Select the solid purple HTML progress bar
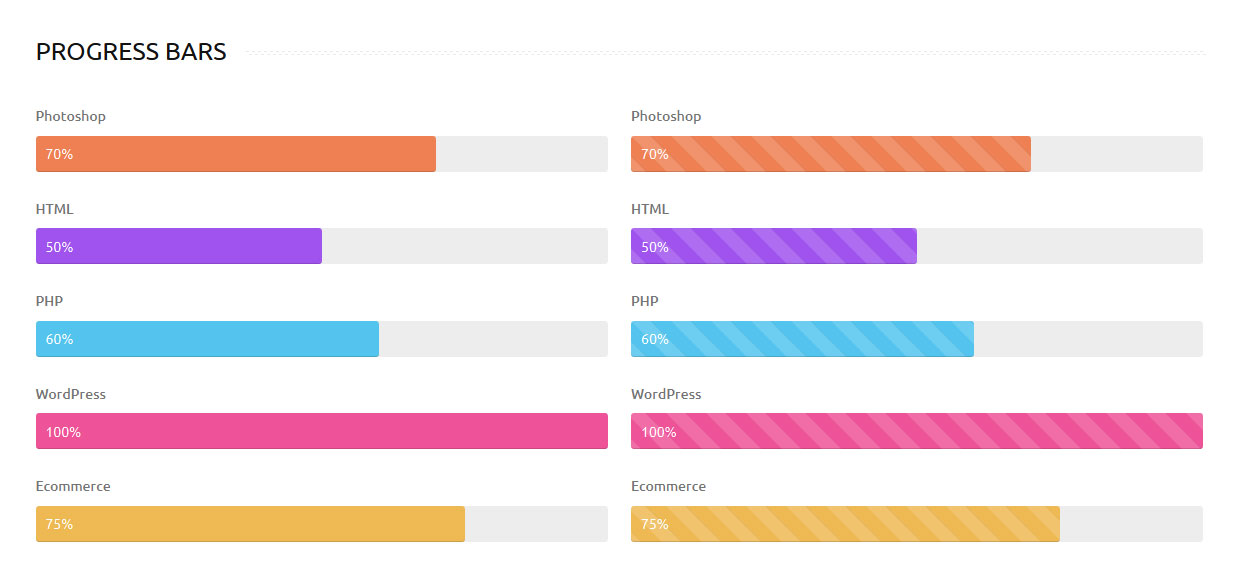 pos(178,246)
